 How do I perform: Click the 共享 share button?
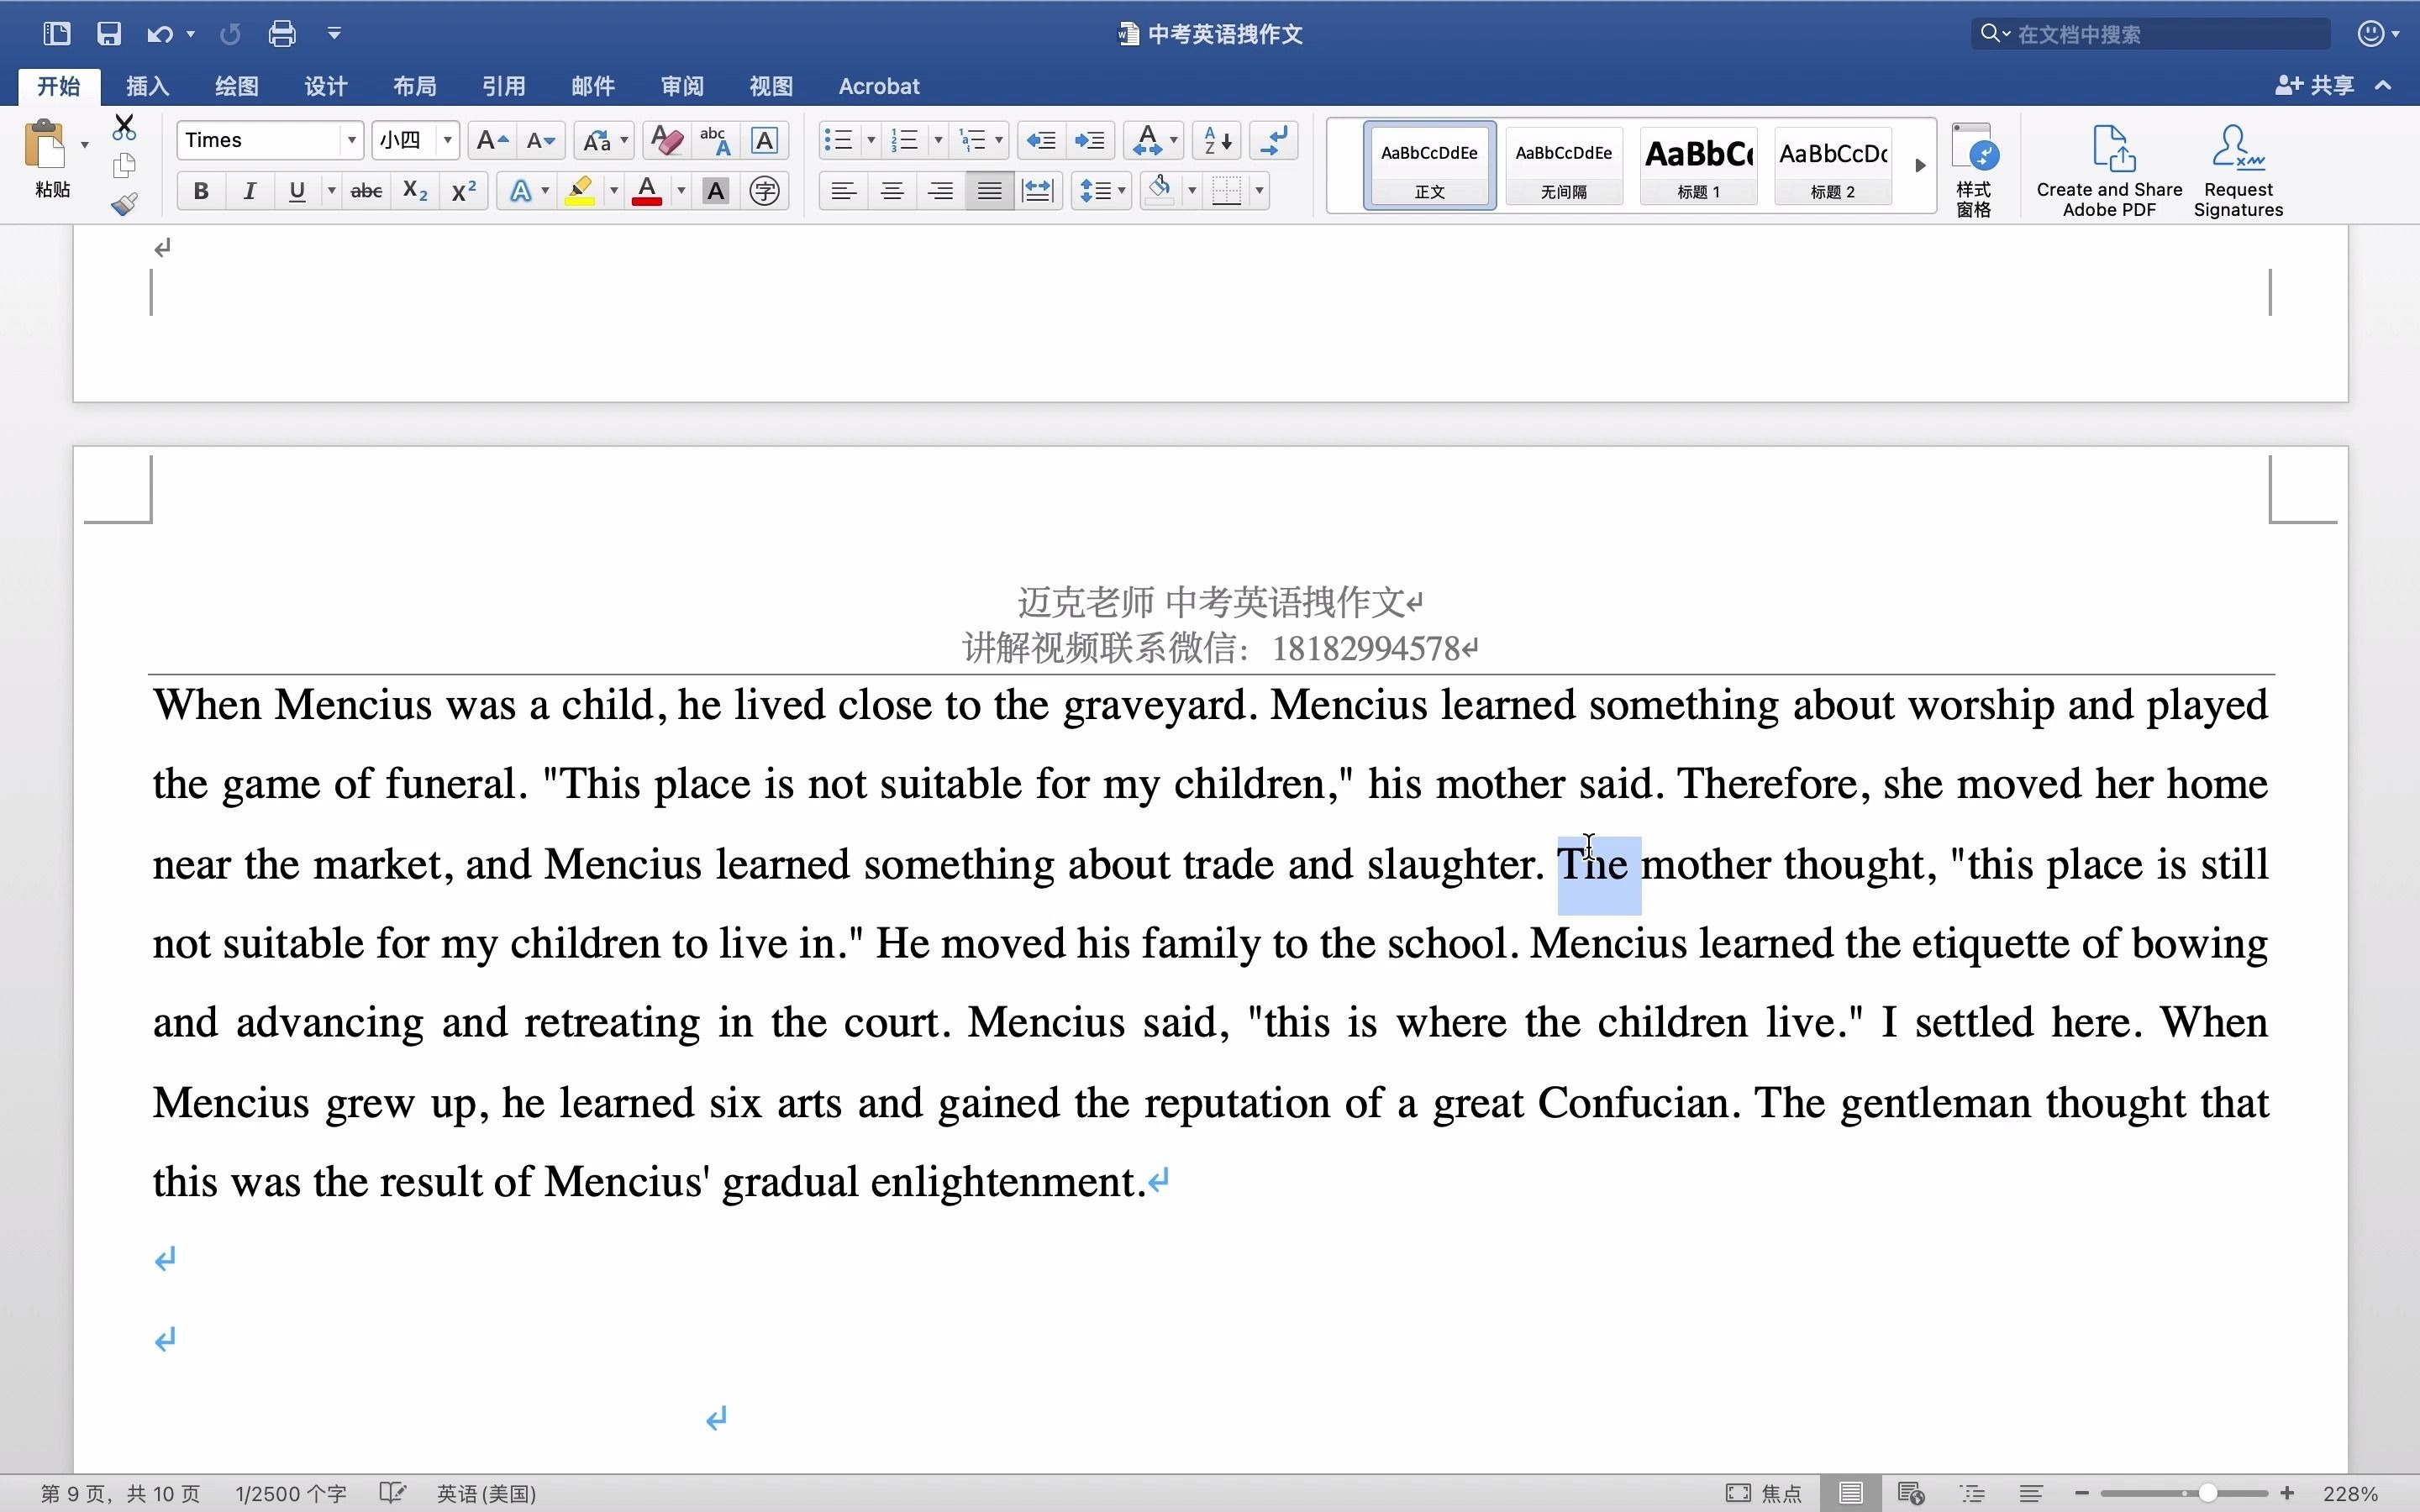(2315, 86)
